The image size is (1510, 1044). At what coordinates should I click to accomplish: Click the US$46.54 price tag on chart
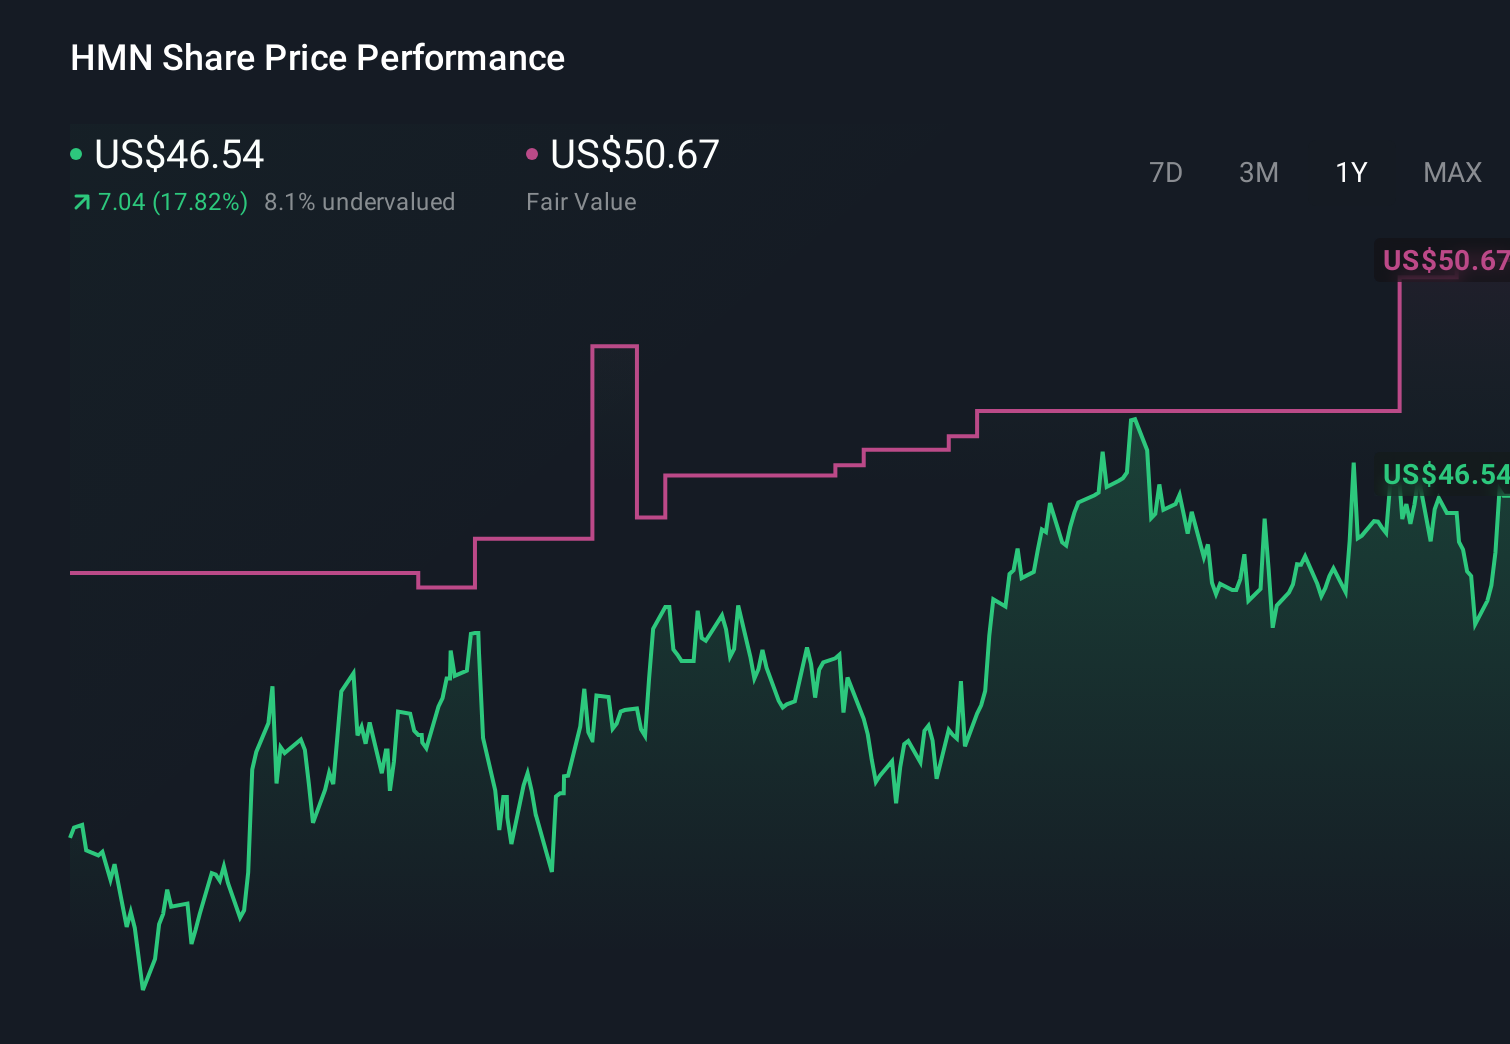[x=1444, y=475]
